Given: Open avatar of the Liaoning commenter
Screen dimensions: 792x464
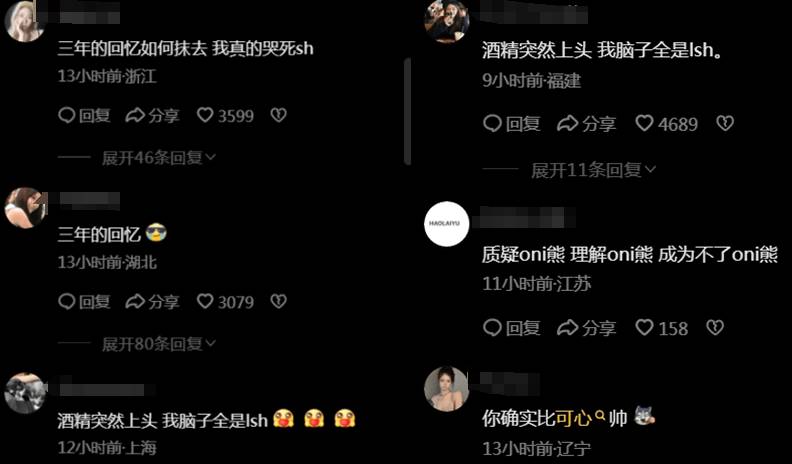Looking at the screenshot, I should click(x=447, y=388).
